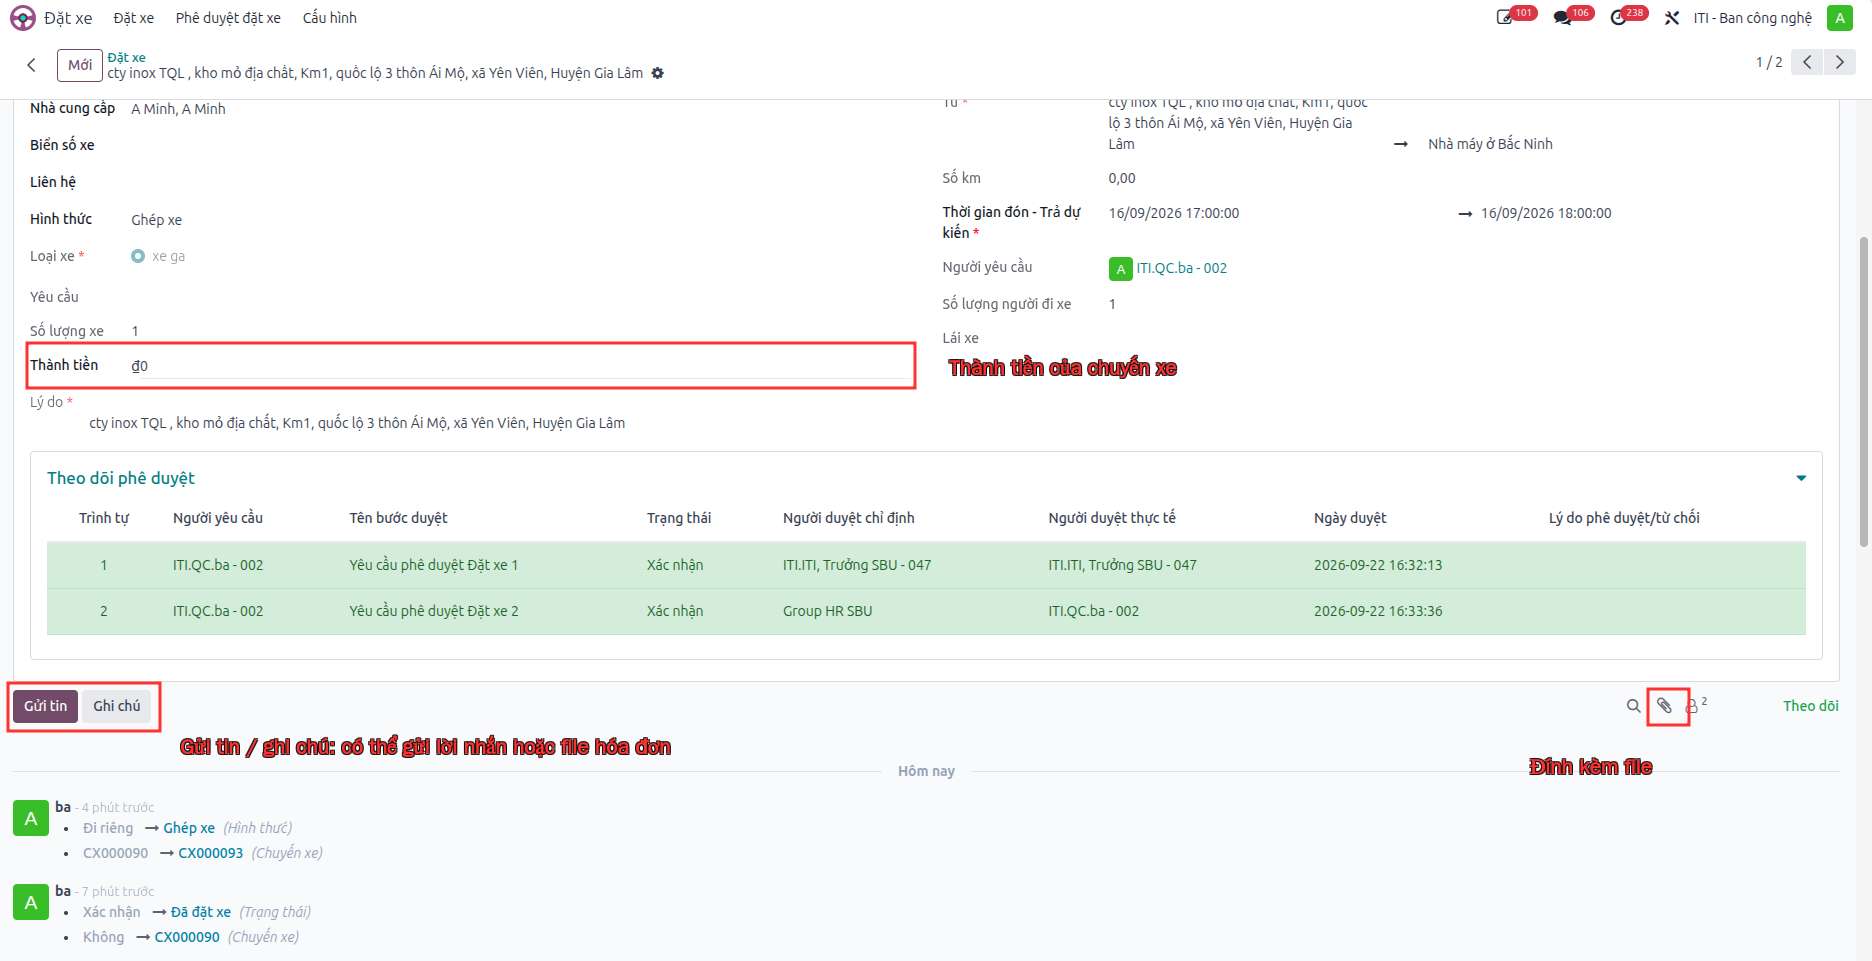Click the Nhà cung cấp value A Minh, A Minh
This screenshot has width=1872, height=961.
pos(178,109)
